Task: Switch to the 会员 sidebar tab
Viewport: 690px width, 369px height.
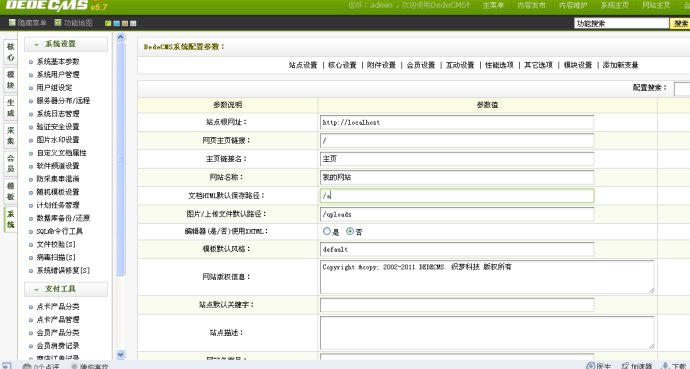Action: 11,164
